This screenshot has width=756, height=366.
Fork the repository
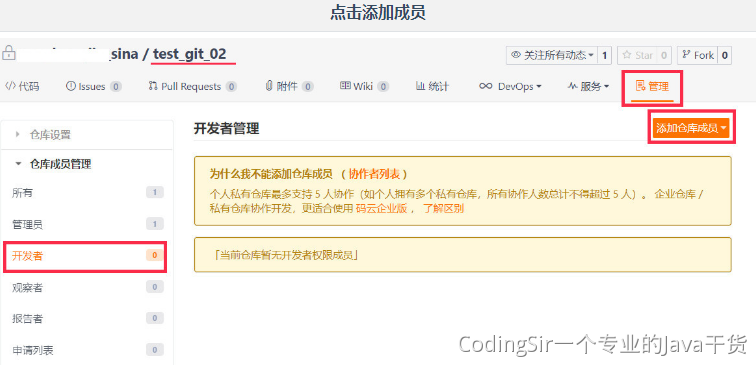pos(698,55)
